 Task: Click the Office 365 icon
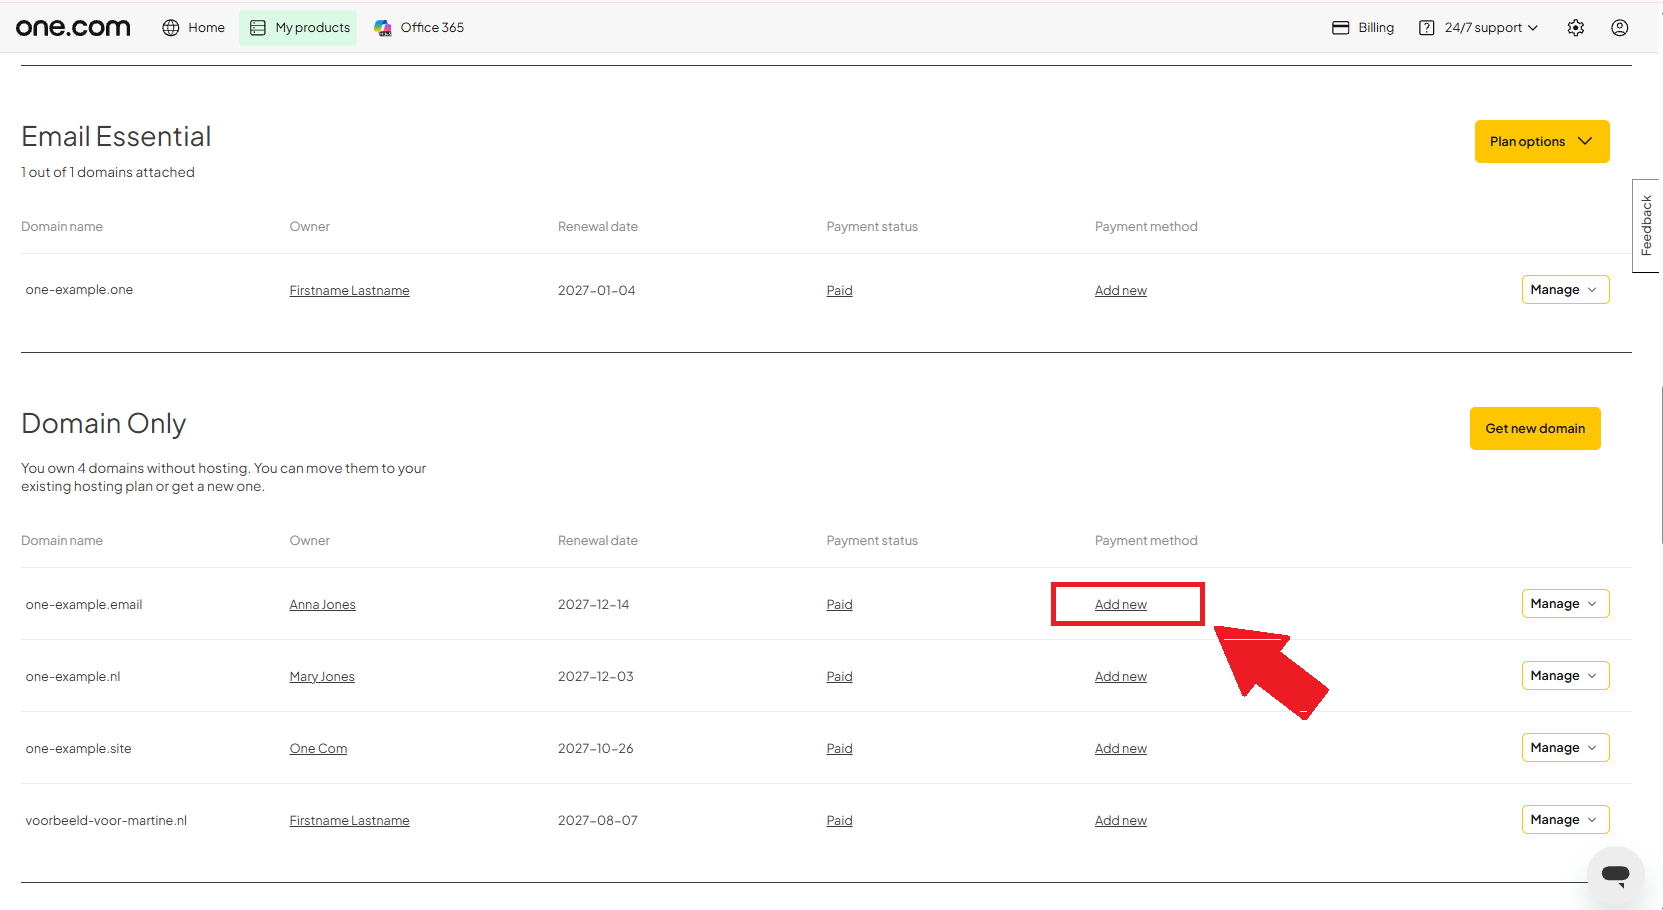tap(383, 28)
